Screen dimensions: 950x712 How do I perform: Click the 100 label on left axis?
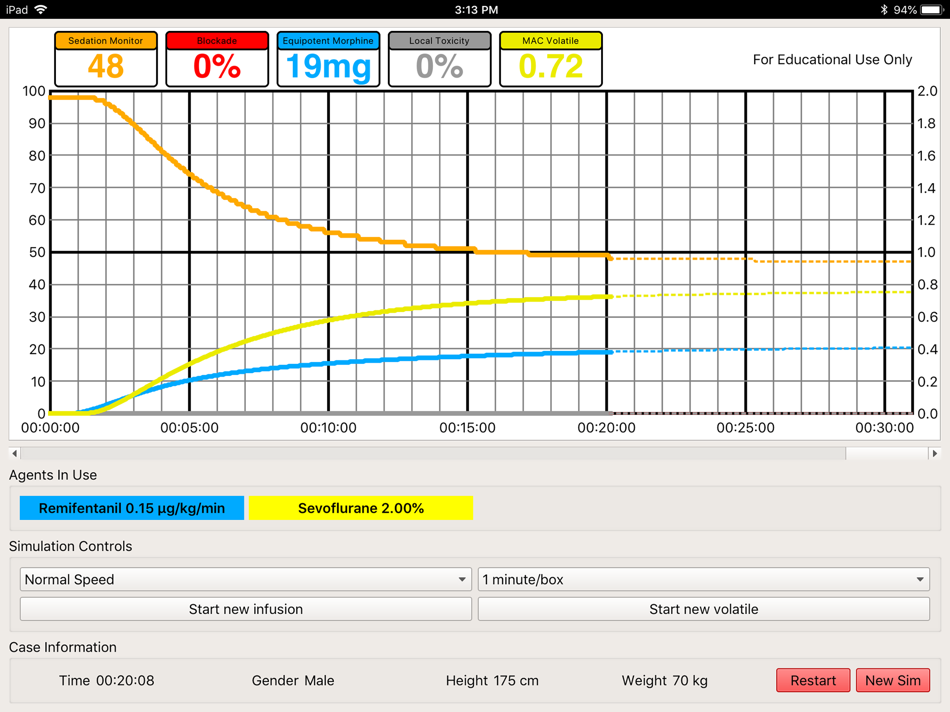34,91
